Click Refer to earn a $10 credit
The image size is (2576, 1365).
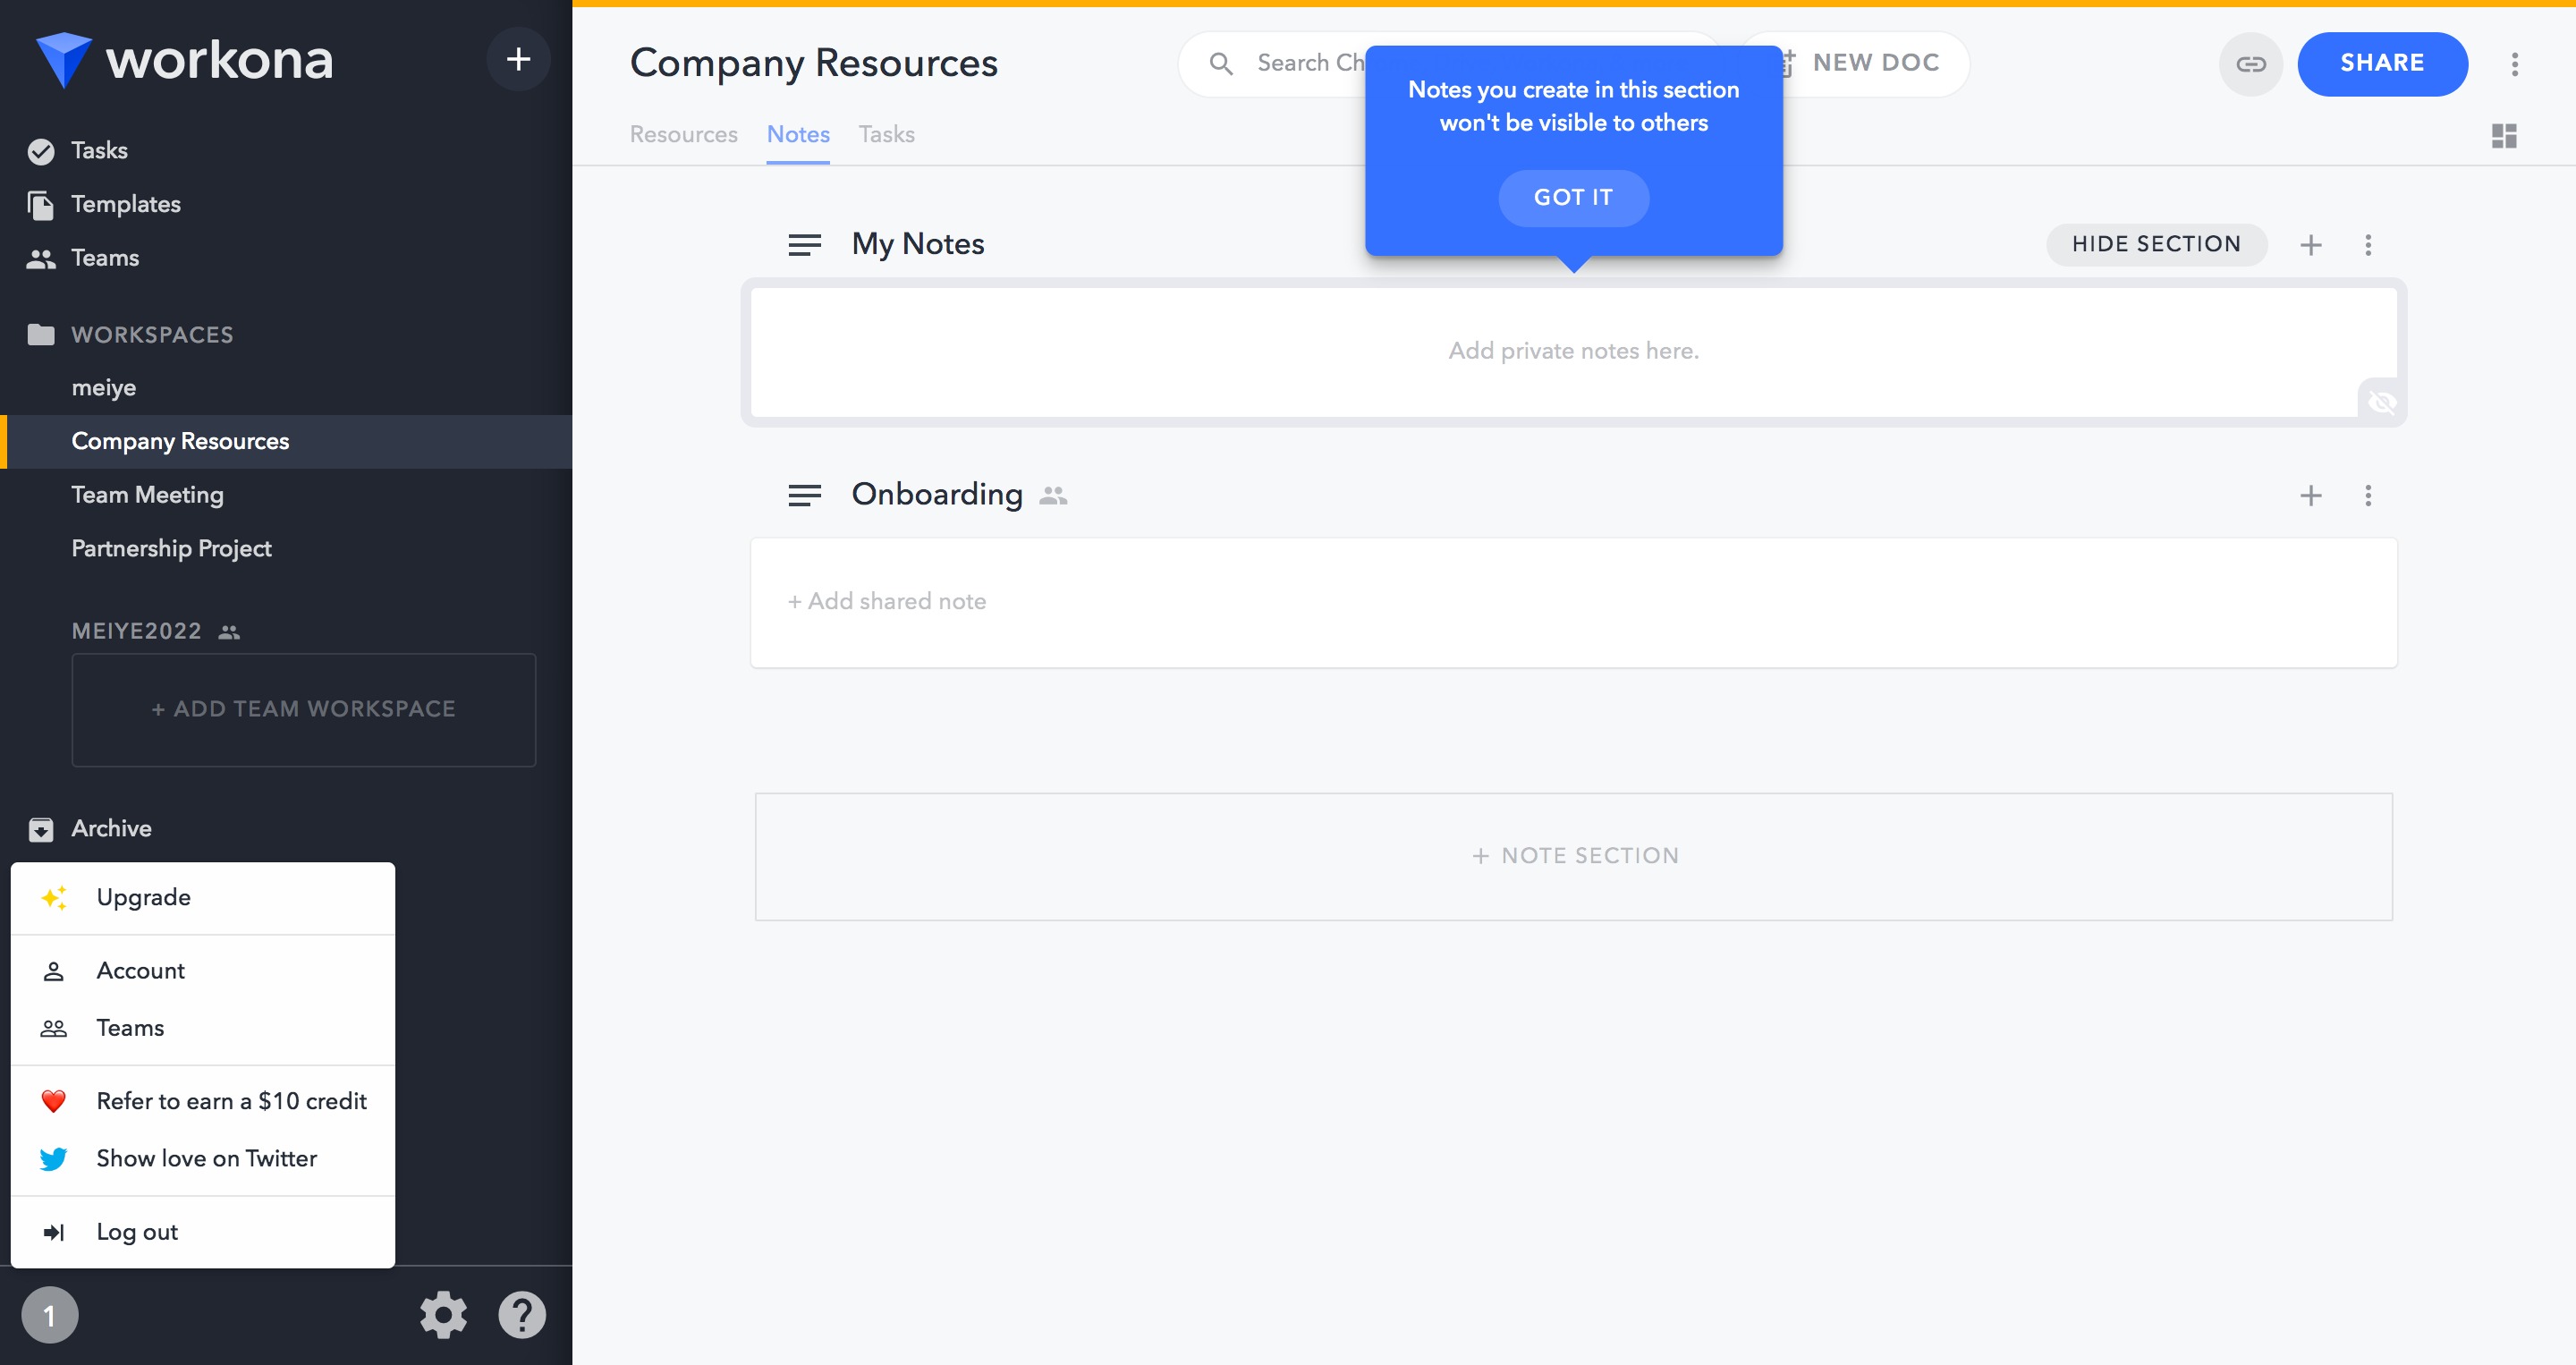pyautogui.click(x=203, y=1101)
